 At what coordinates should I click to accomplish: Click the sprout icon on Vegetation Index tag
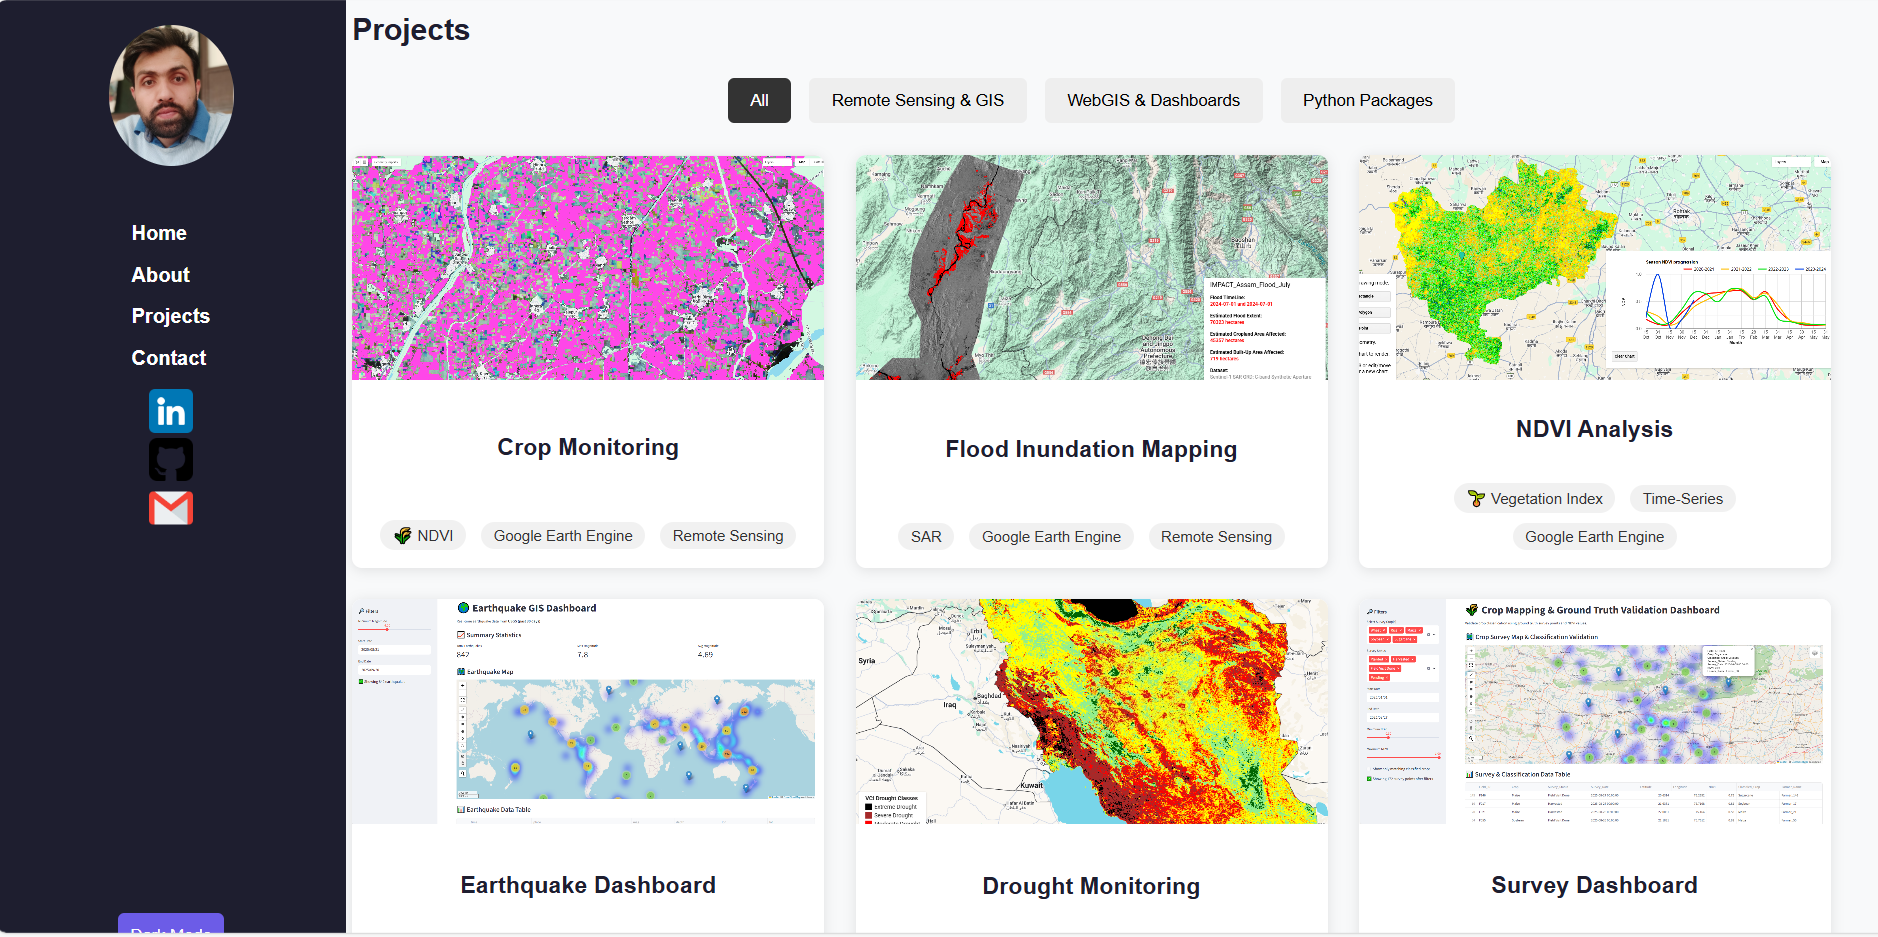point(1476,498)
